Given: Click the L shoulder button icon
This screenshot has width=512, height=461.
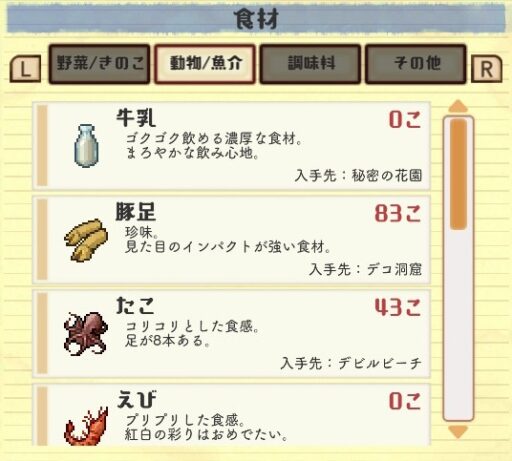Looking at the screenshot, I should point(25,68).
